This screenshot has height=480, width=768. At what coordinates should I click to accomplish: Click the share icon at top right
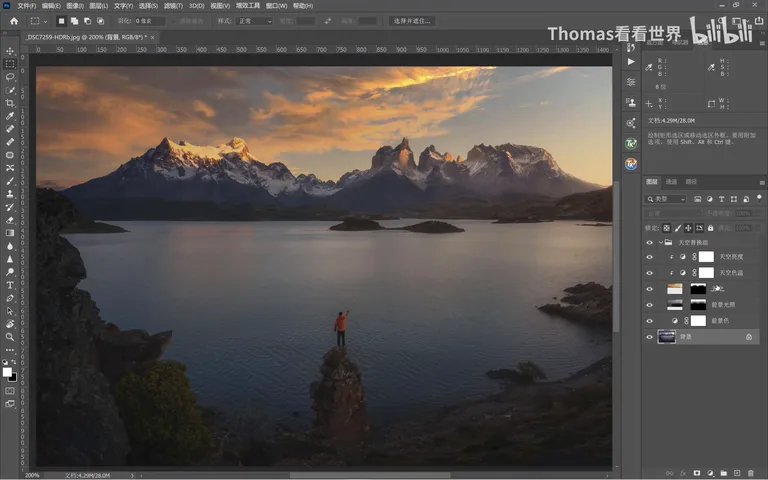tap(759, 20)
